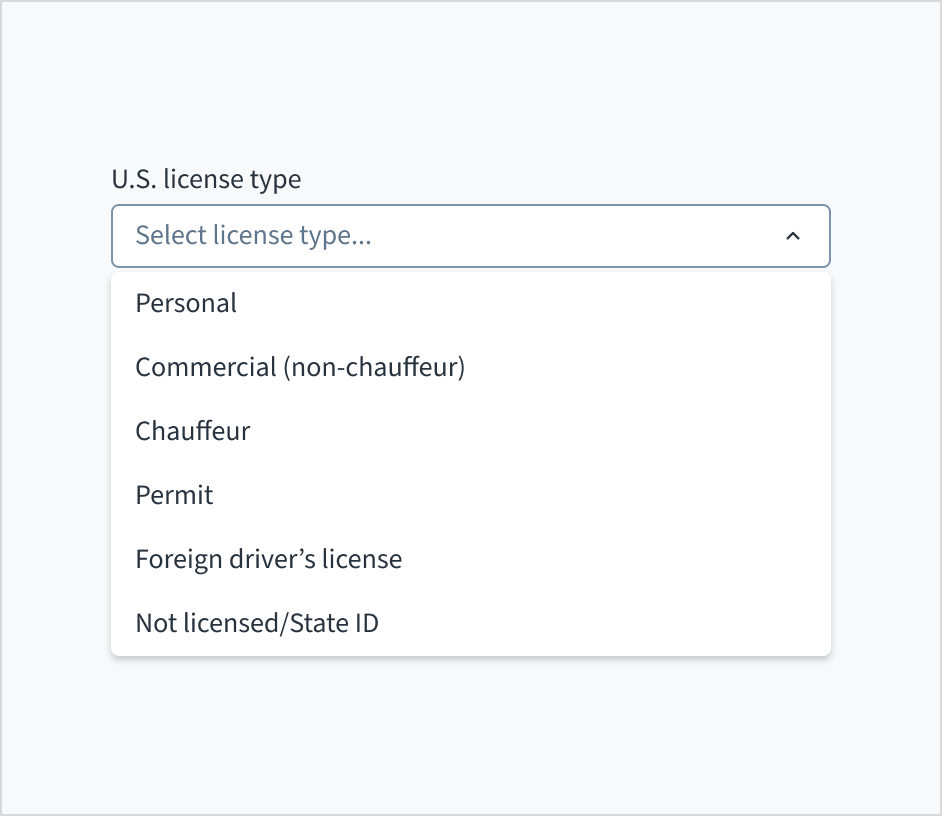This screenshot has width=942, height=816.
Task: Pick the Chauffeur license type
Action: [193, 431]
